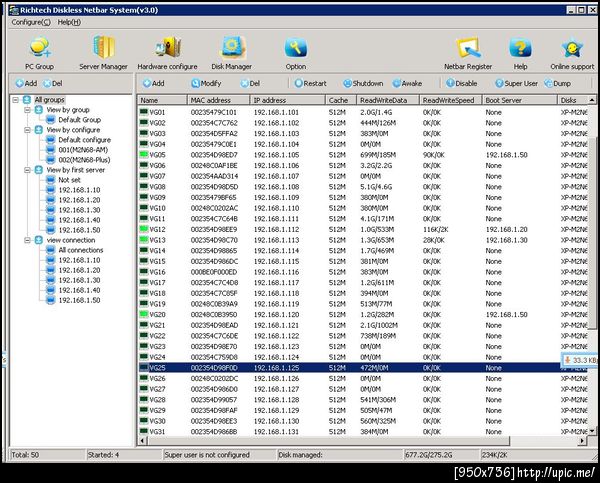Sort by Boot Server column header
This screenshot has height=483, width=600.
(x=520, y=100)
